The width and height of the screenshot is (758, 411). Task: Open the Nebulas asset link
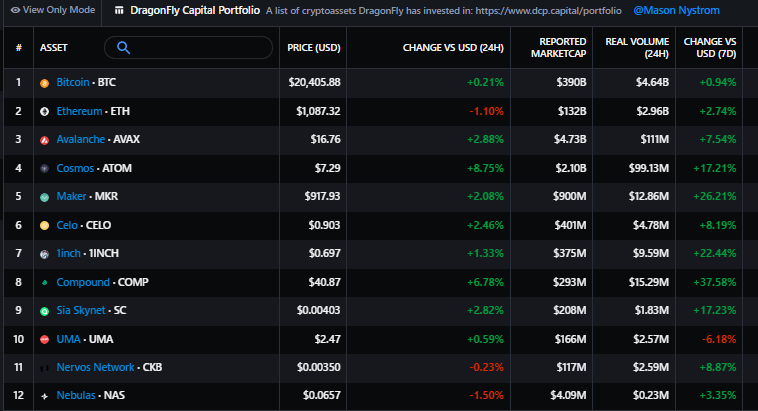(76, 396)
